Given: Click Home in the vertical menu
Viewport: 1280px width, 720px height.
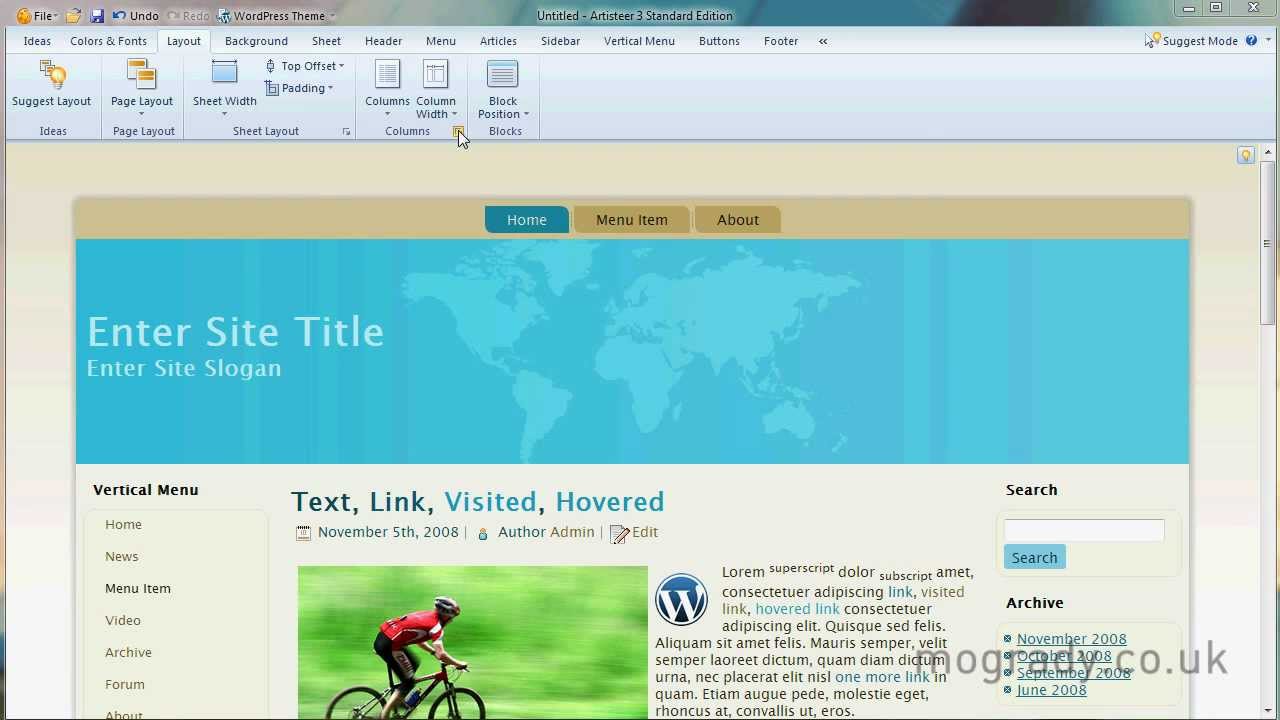Looking at the screenshot, I should 123,525.
